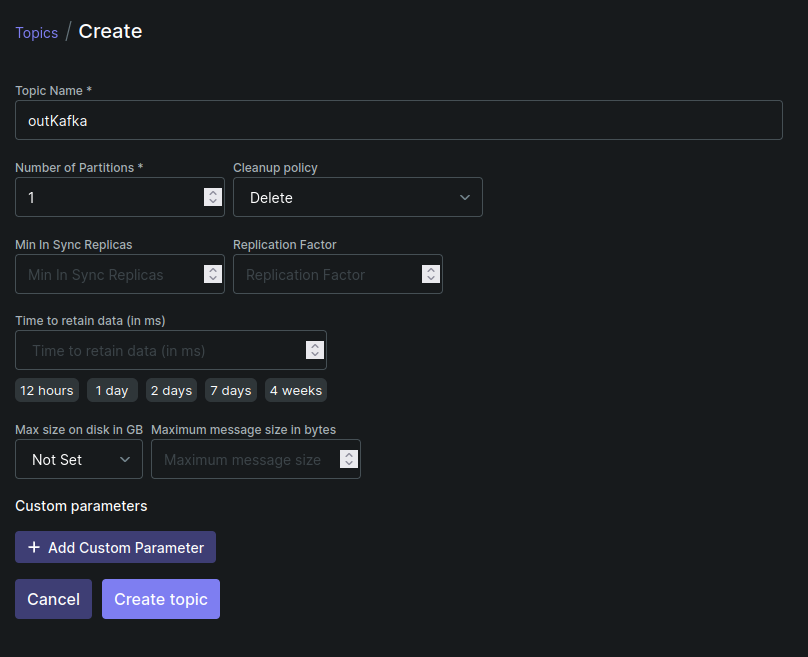Click the Topics breadcrumb link
Image resolution: width=808 pixels, height=657 pixels.
tap(36, 32)
